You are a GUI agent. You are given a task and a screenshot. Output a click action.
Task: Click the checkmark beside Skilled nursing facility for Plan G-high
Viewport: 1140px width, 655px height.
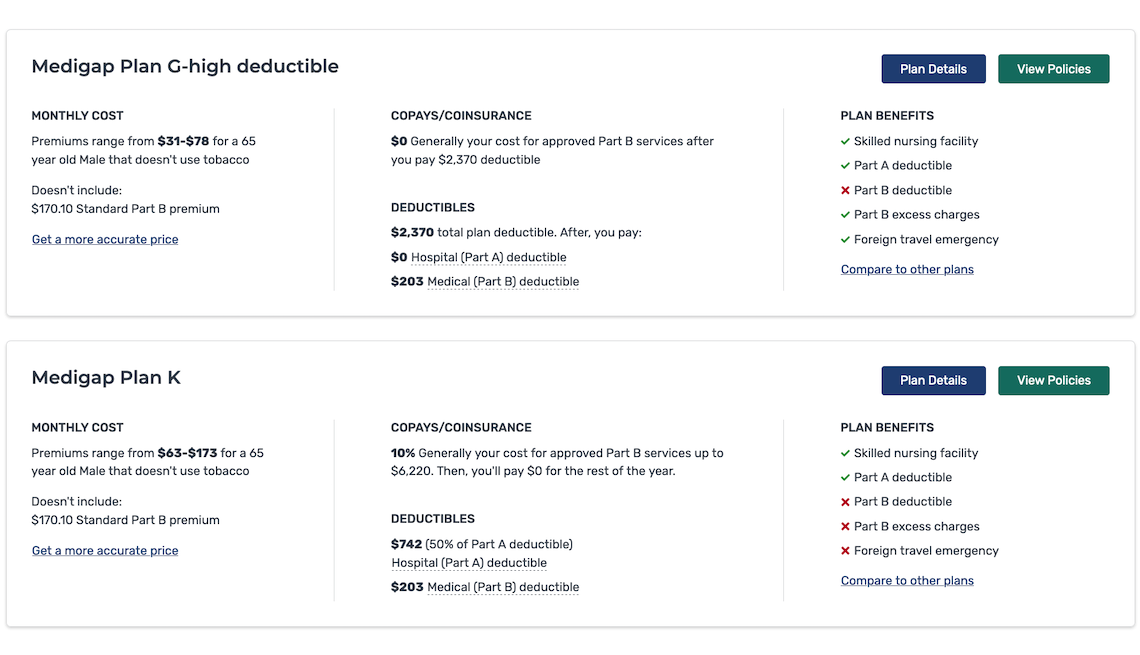click(845, 141)
